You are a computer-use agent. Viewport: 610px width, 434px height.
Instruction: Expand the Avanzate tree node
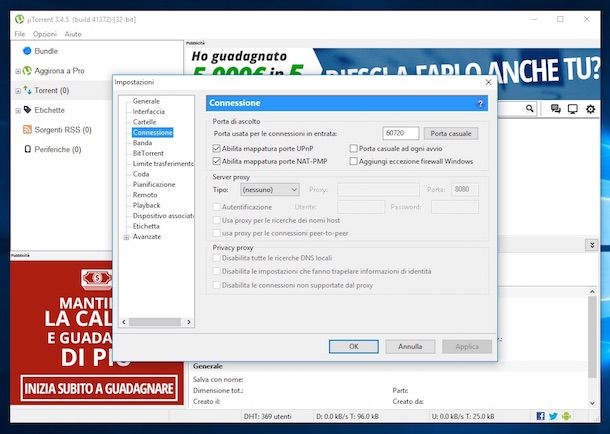coord(126,237)
